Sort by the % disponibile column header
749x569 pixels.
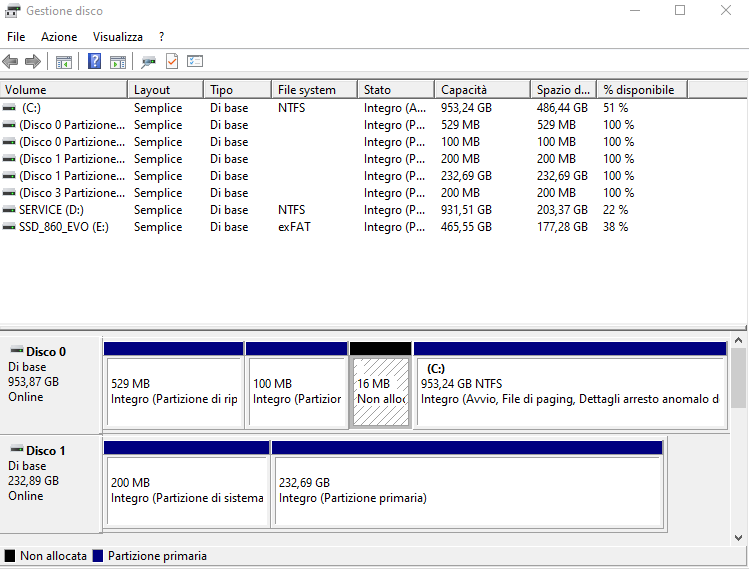(x=642, y=90)
